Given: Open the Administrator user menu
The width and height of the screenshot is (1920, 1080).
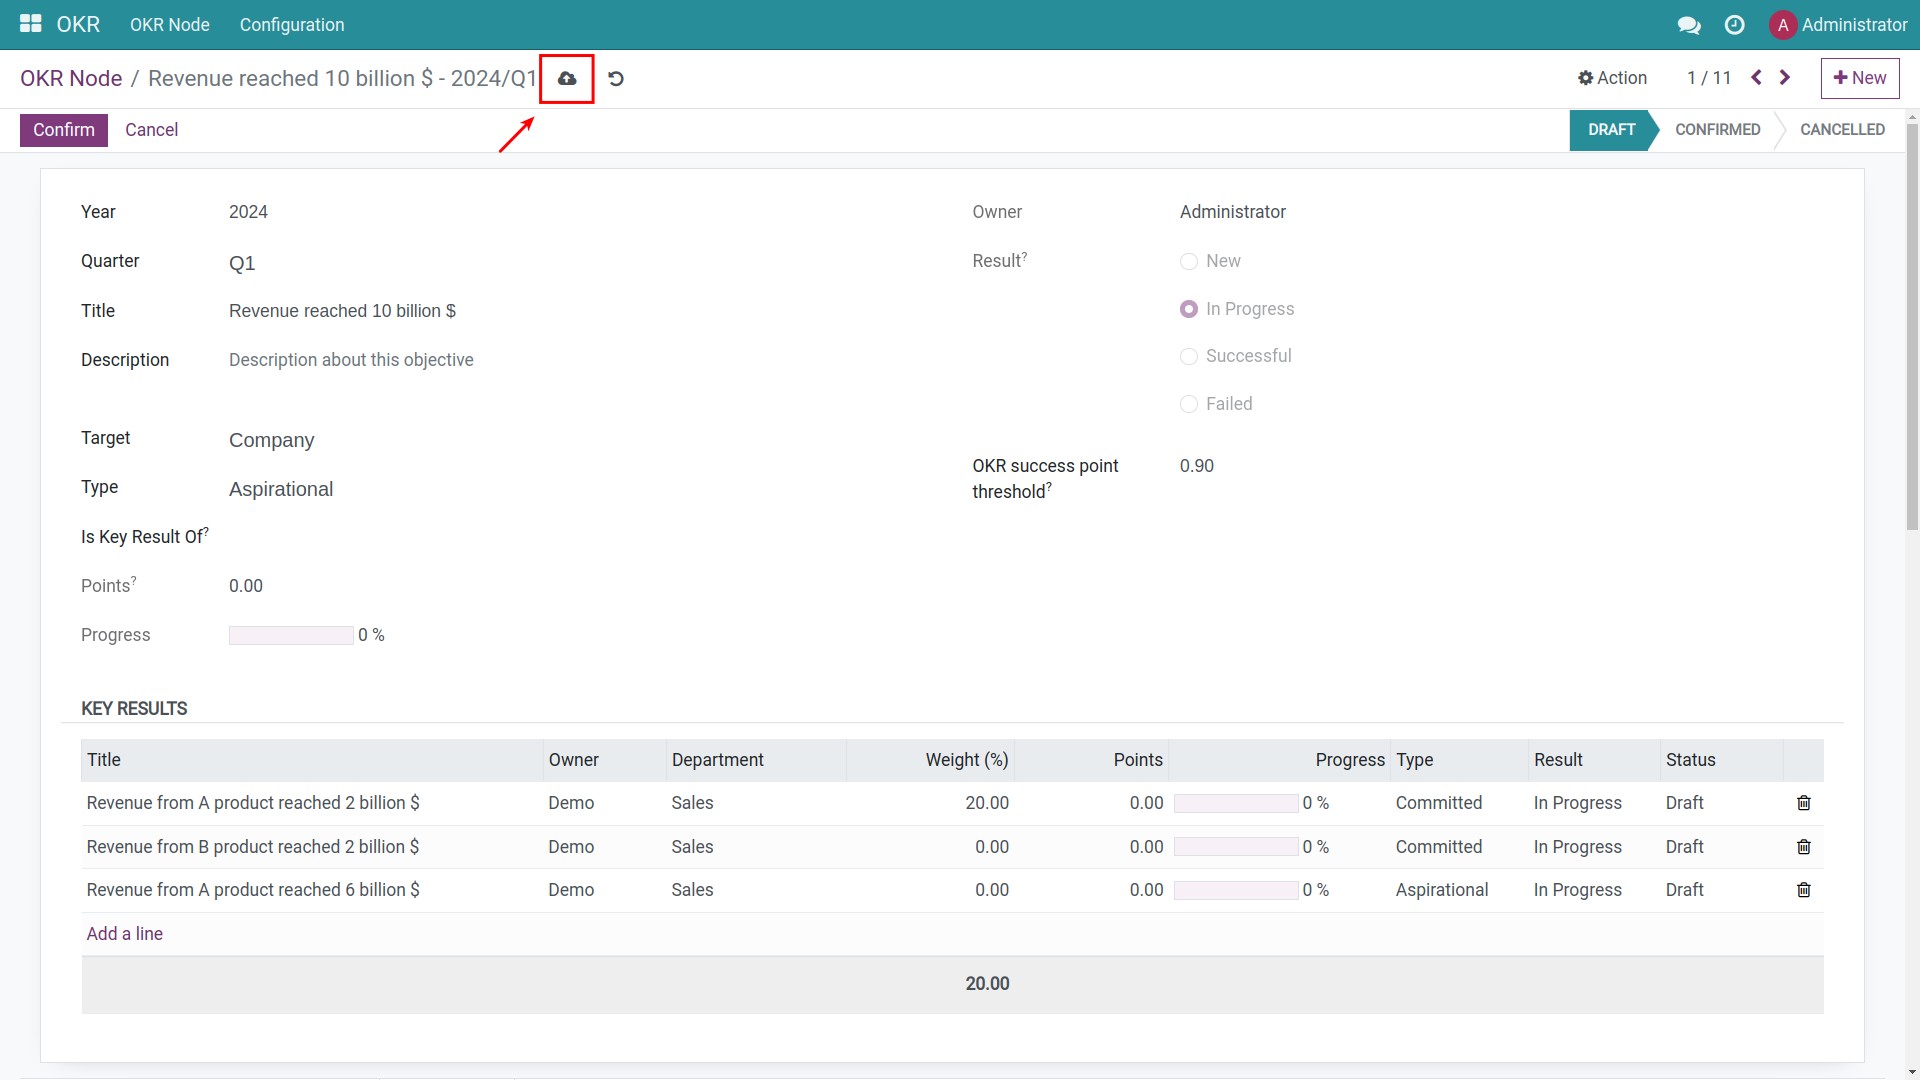Looking at the screenshot, I should click(x=1840, y=25).
